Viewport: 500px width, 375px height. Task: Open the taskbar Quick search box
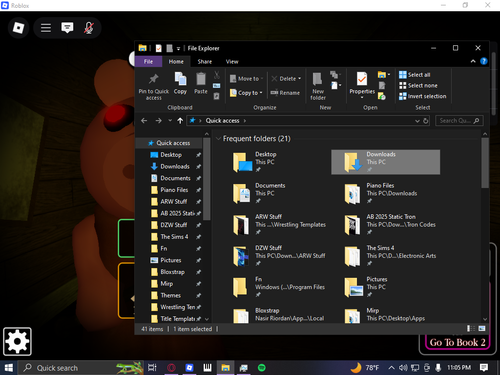(80, 368)
